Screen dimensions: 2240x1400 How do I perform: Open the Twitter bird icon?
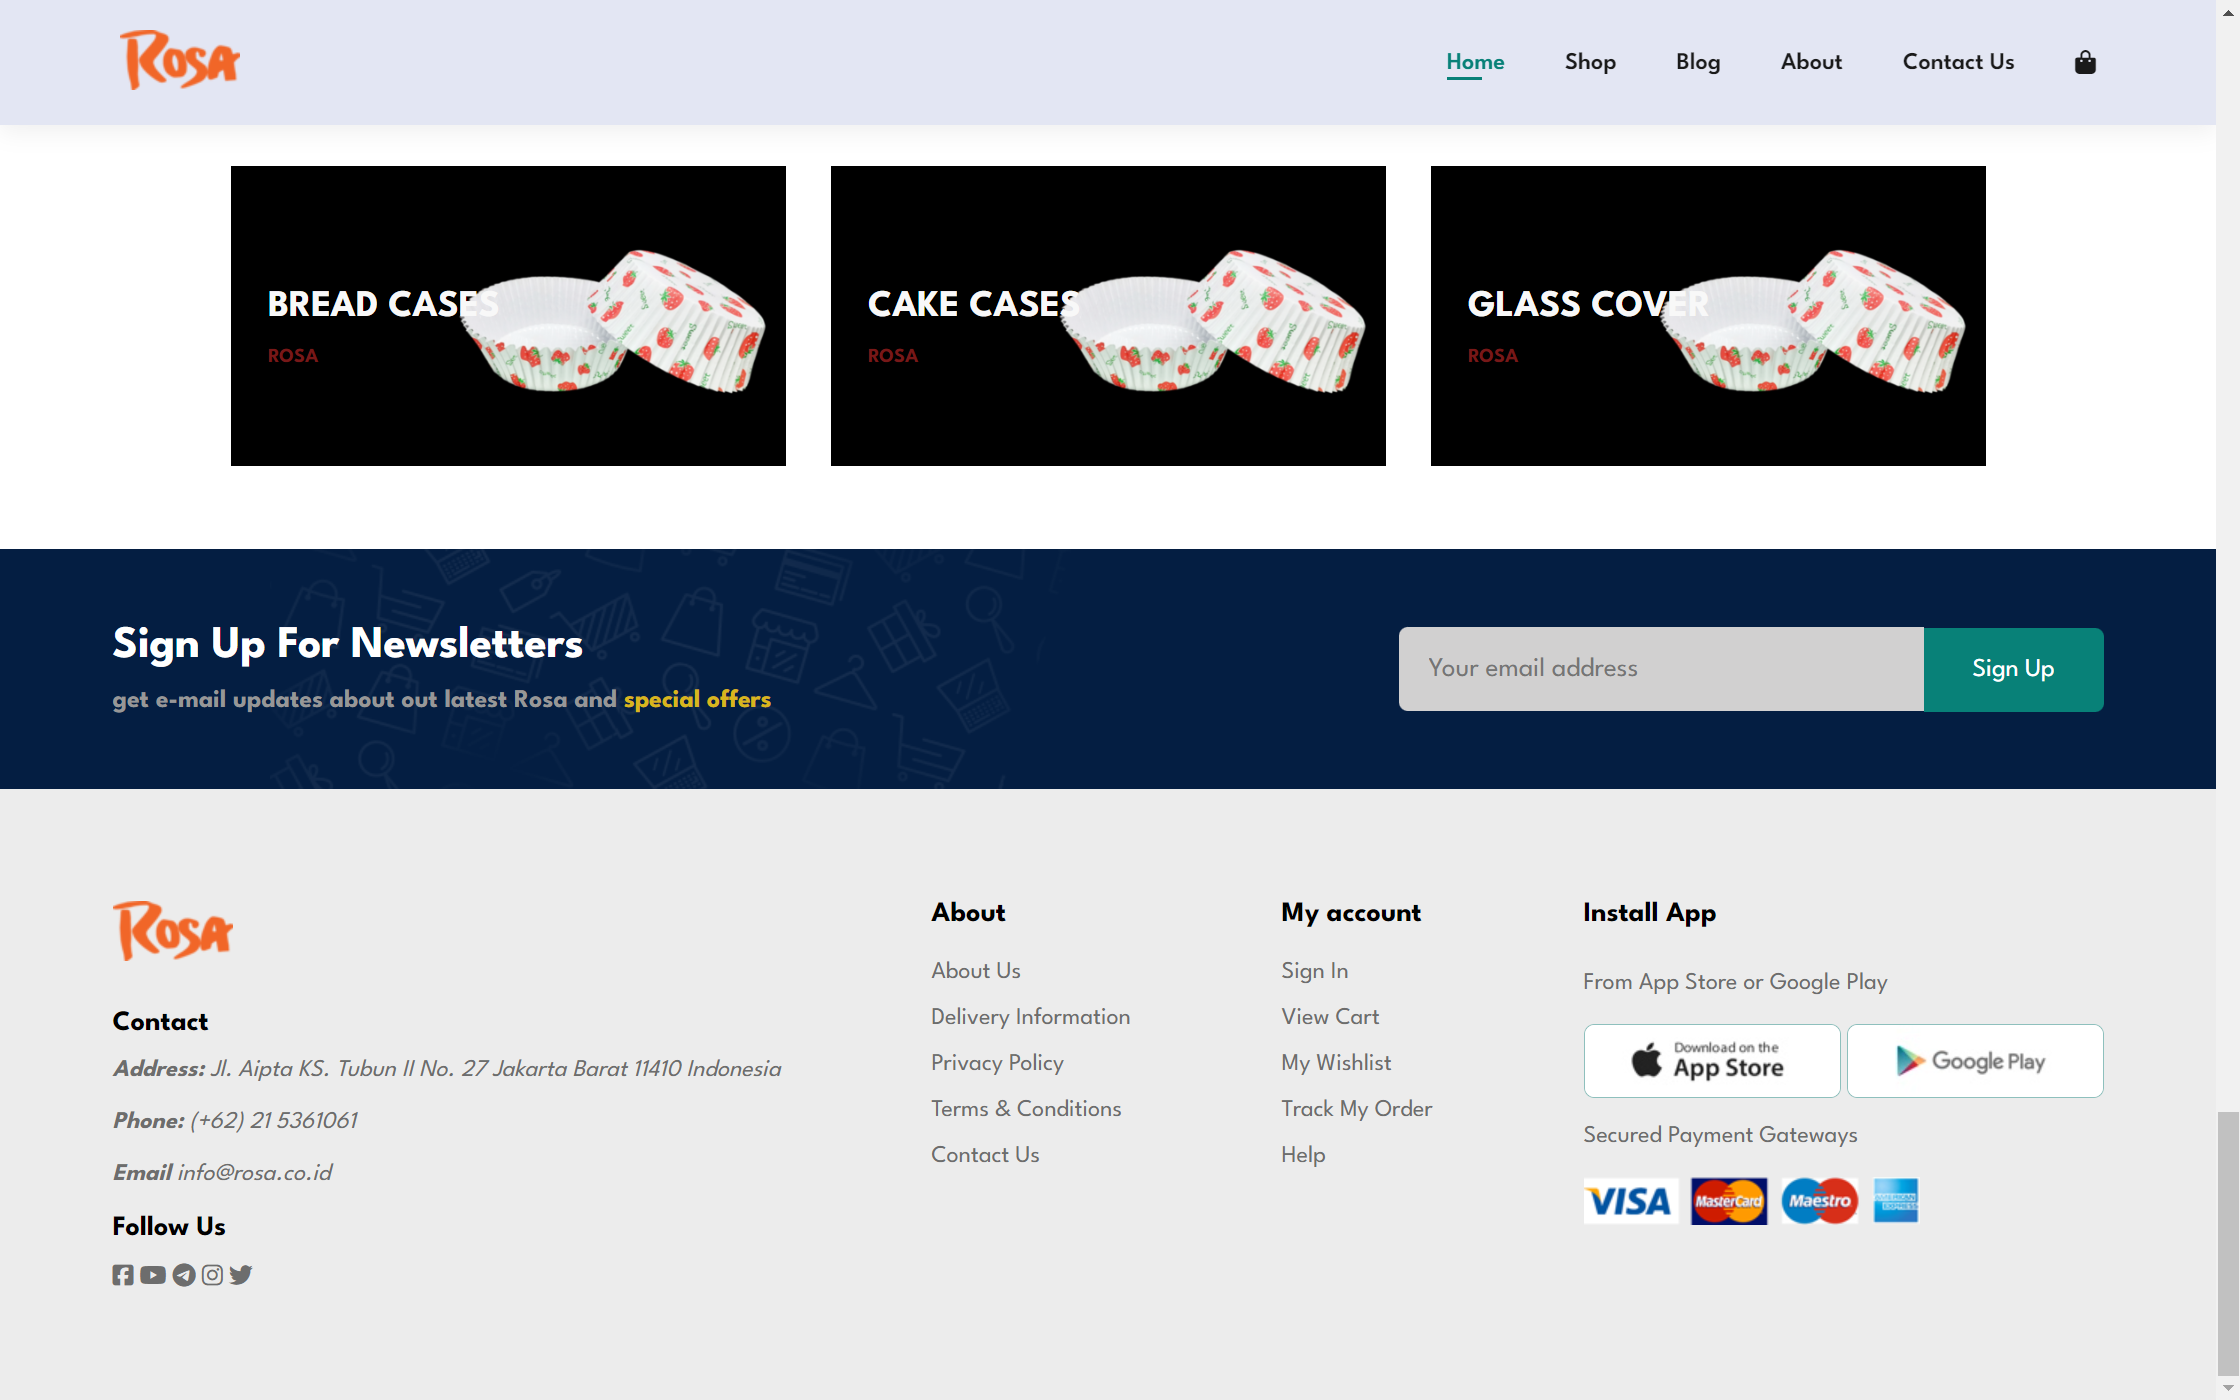pyautogui.click(x=241, y=1275)
